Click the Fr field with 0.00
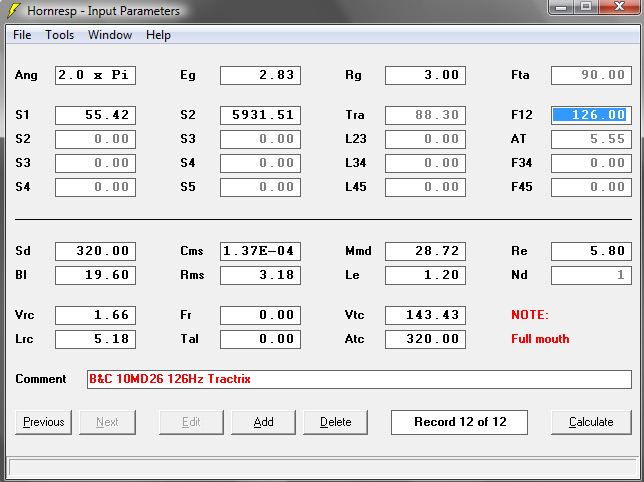Image resolution: width=644 pixels, height=482 pixels. coord(260,315)
